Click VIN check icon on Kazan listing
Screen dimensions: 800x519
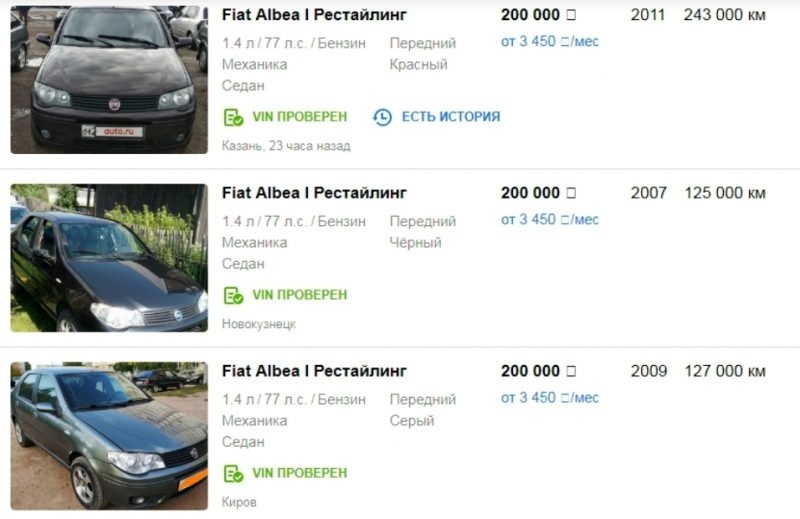point(233,117)
